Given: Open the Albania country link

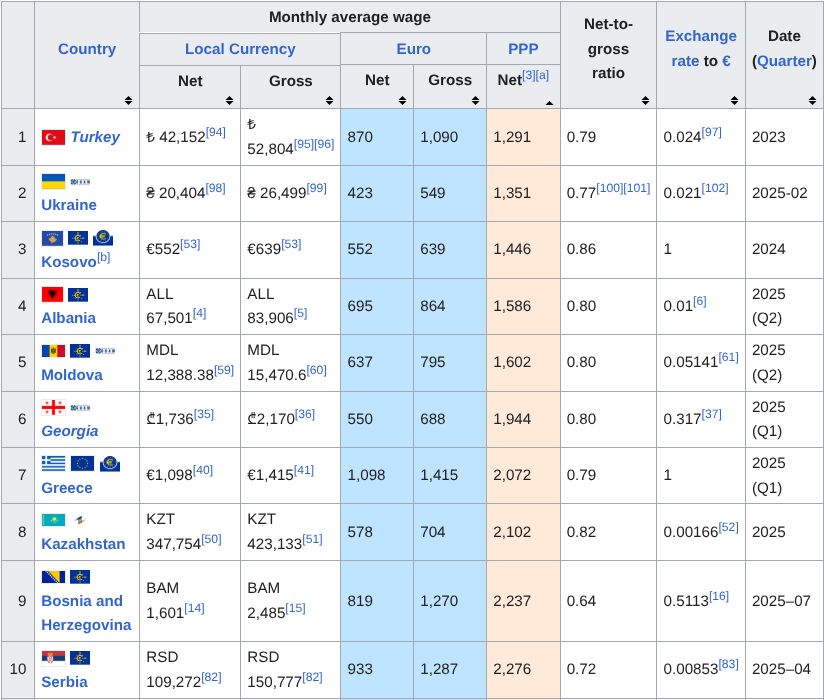Looking at the screenshot, I should click(68, 318).
